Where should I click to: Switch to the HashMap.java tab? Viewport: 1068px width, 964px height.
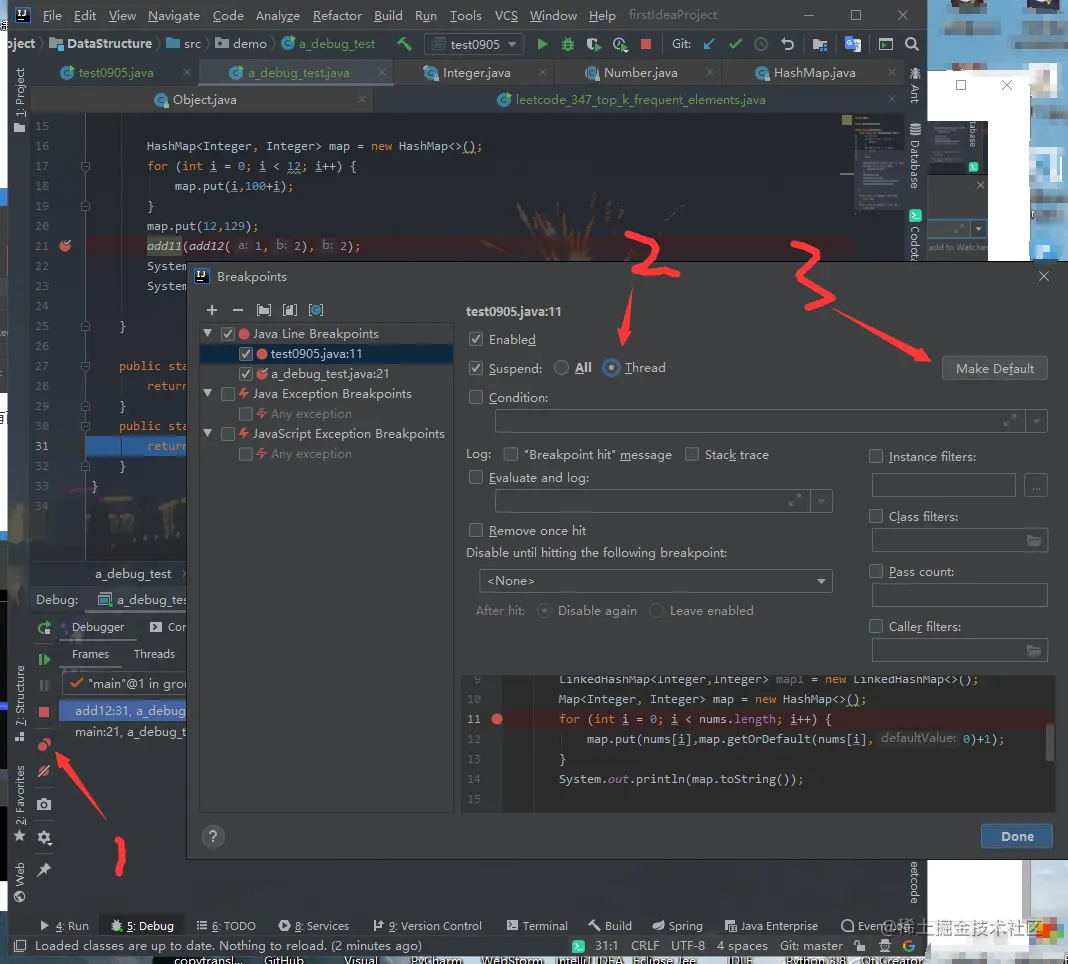coord(814,73)
